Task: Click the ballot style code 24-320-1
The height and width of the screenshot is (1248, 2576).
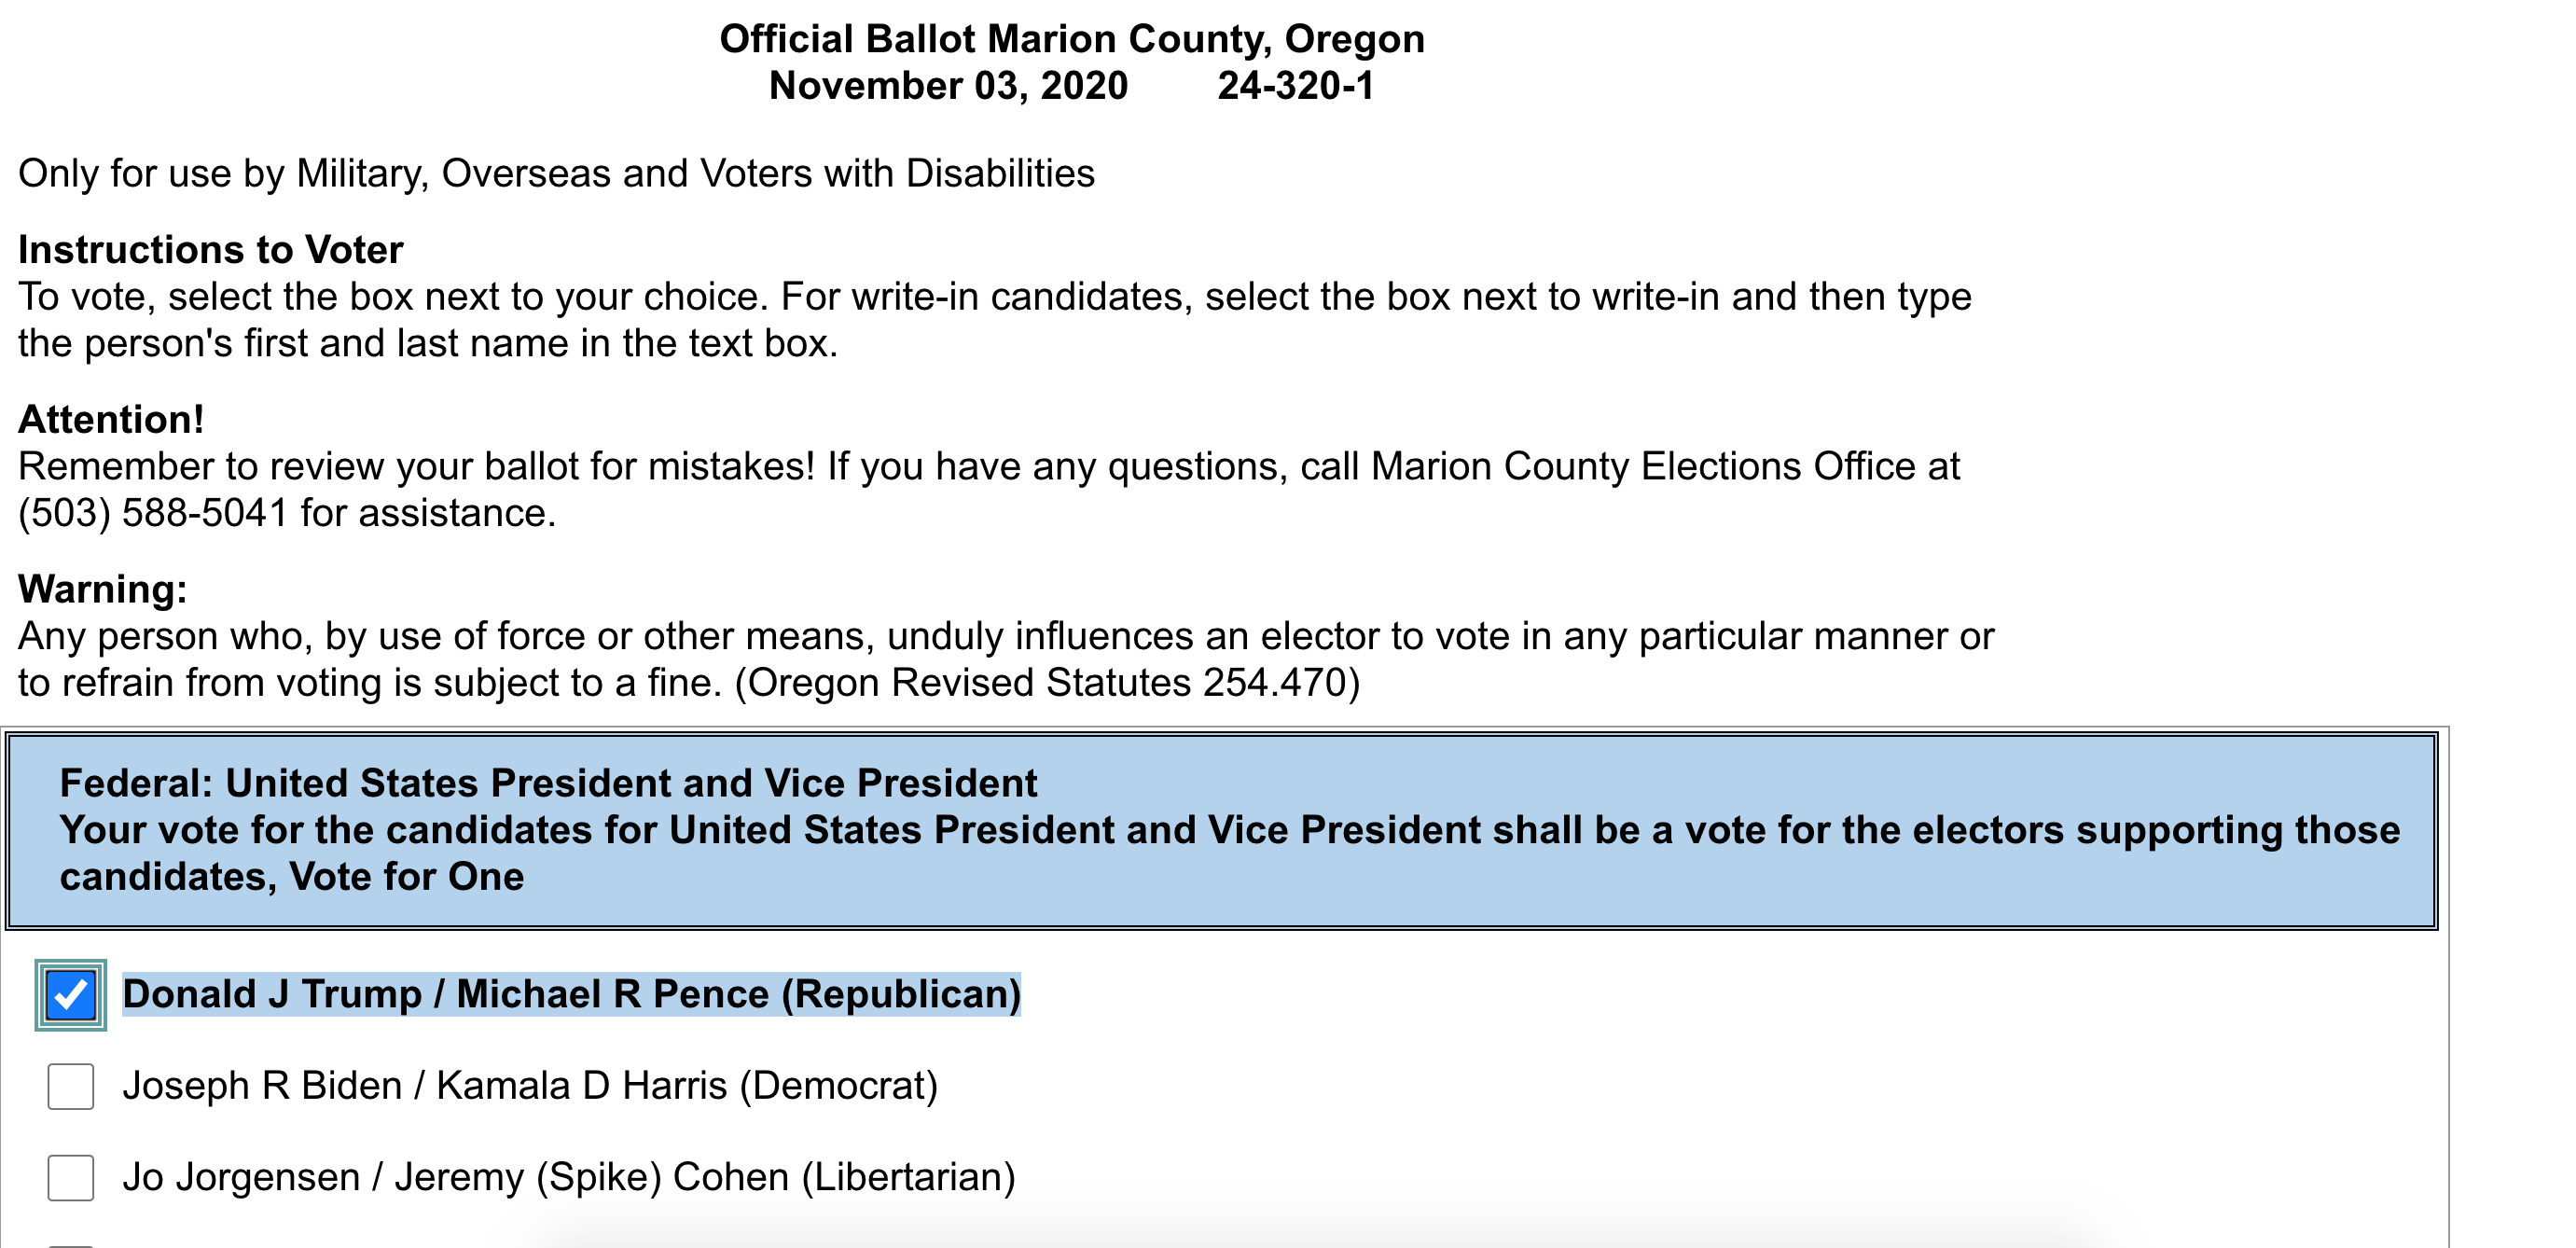Action: click(1296, 86)
